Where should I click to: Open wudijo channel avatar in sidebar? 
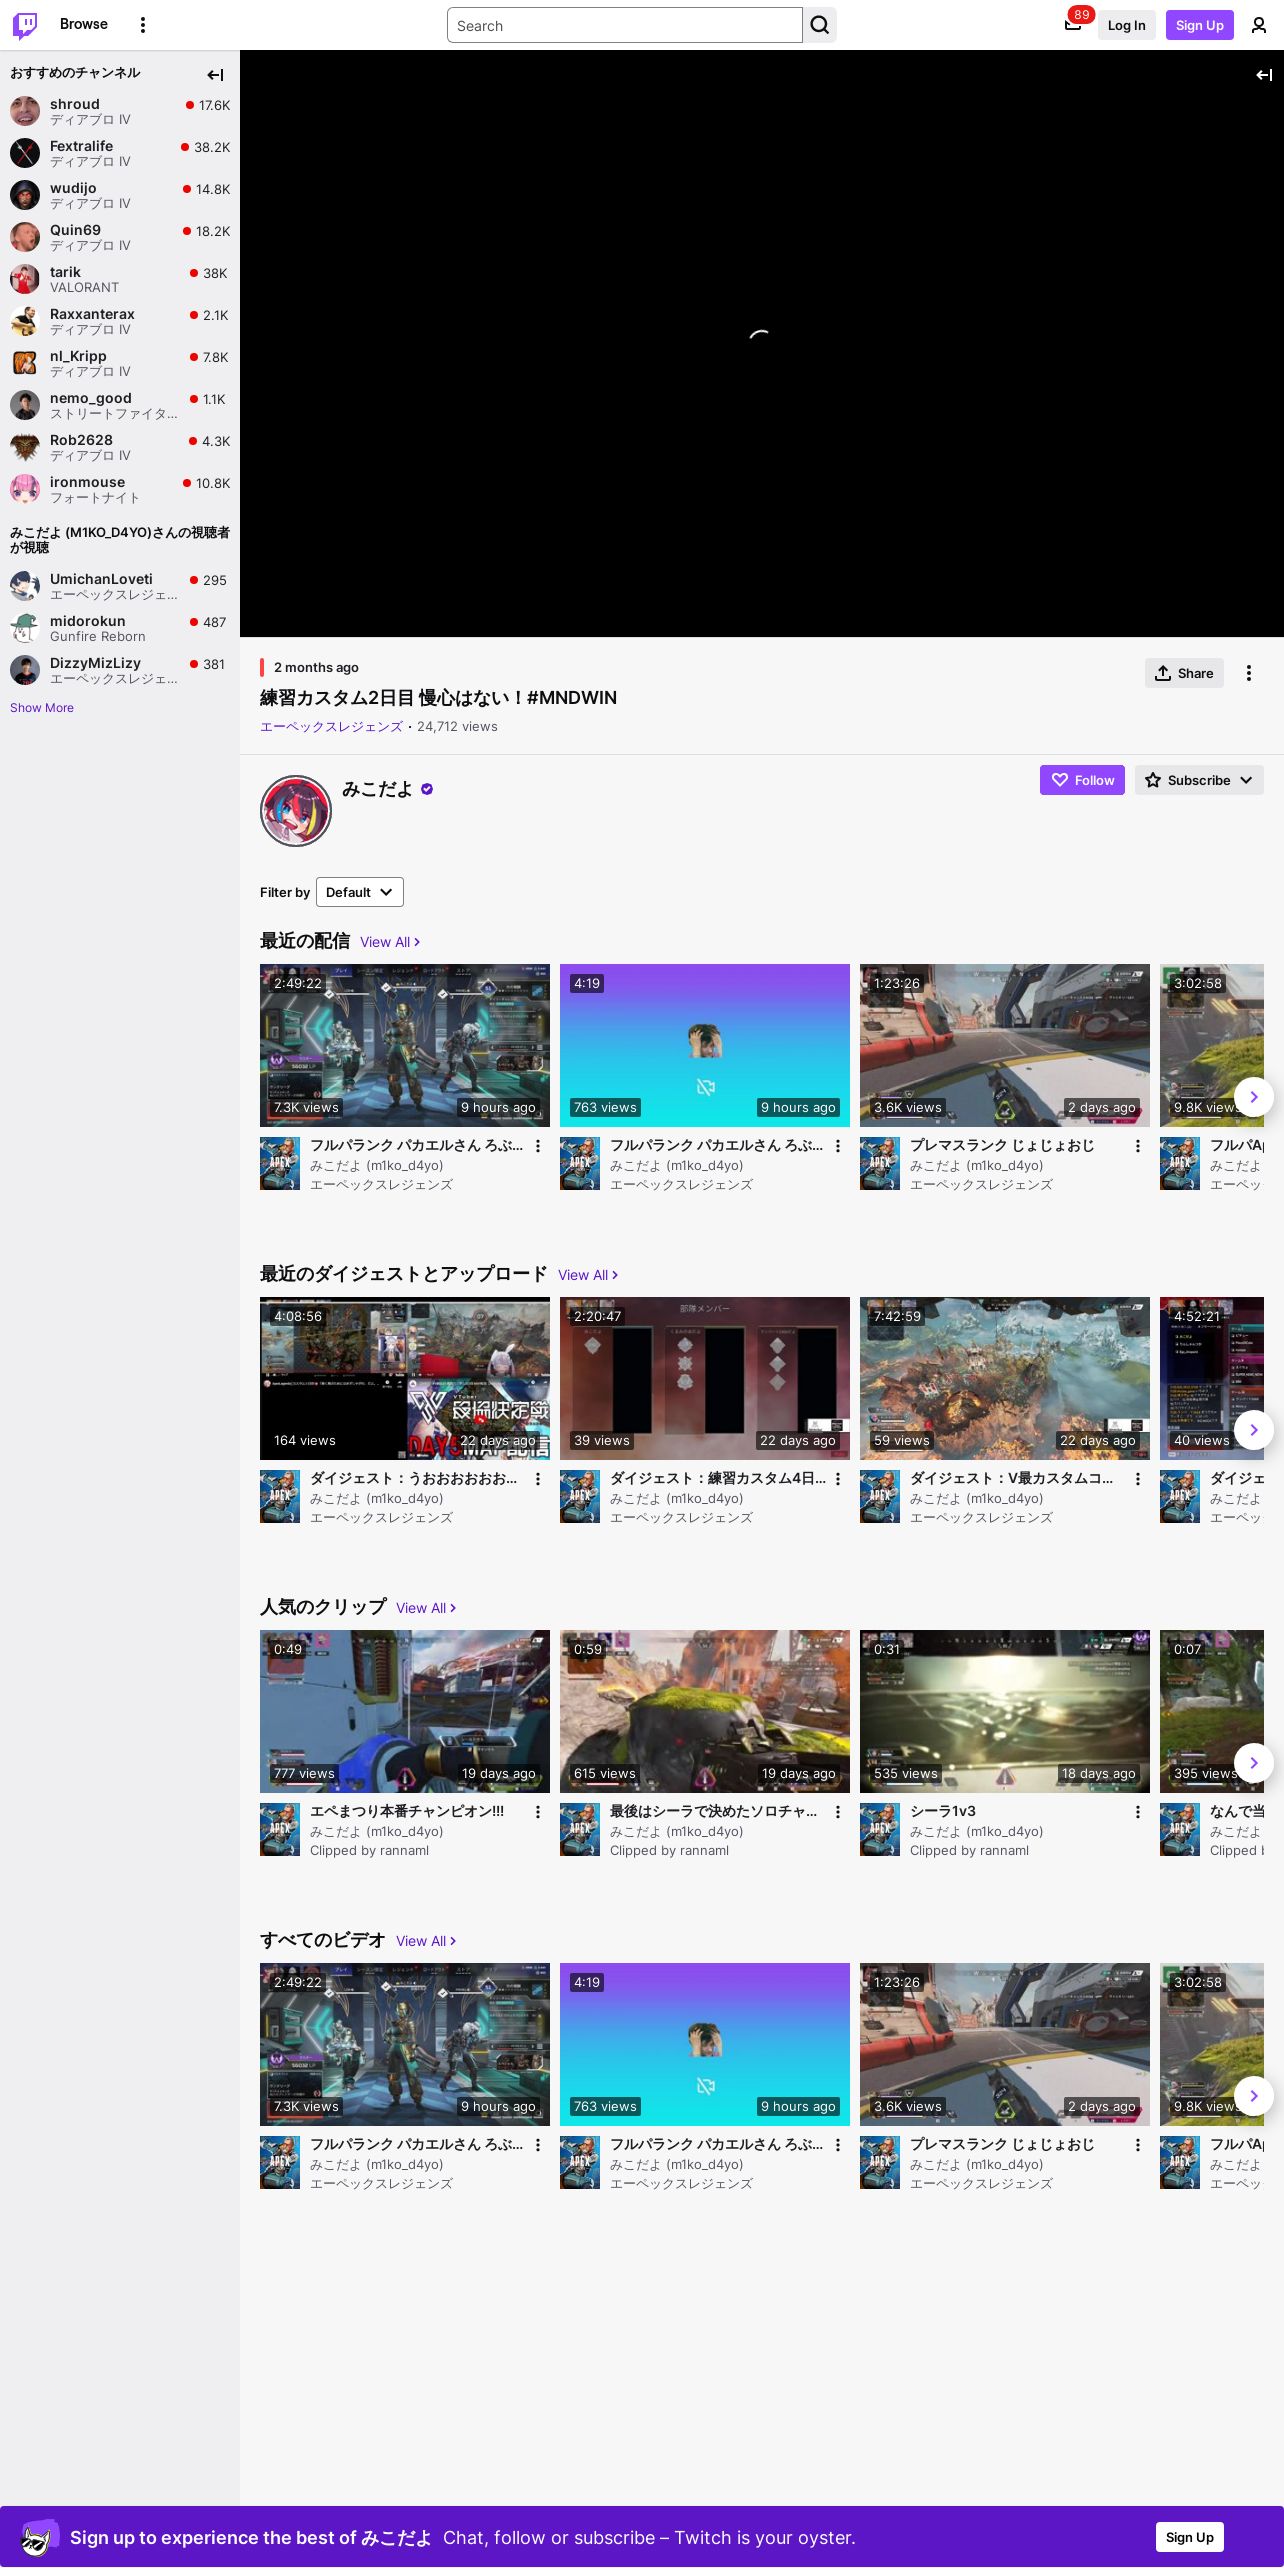[25, 195]
